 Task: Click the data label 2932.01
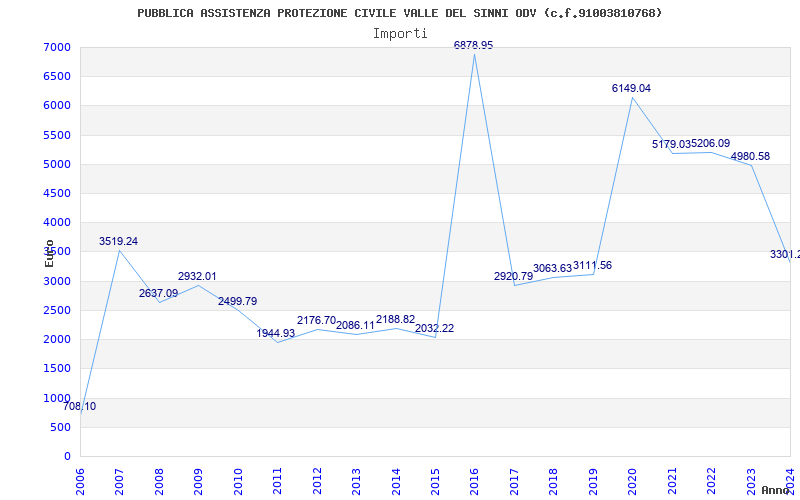pyautogui.click(x=197, y=276)
